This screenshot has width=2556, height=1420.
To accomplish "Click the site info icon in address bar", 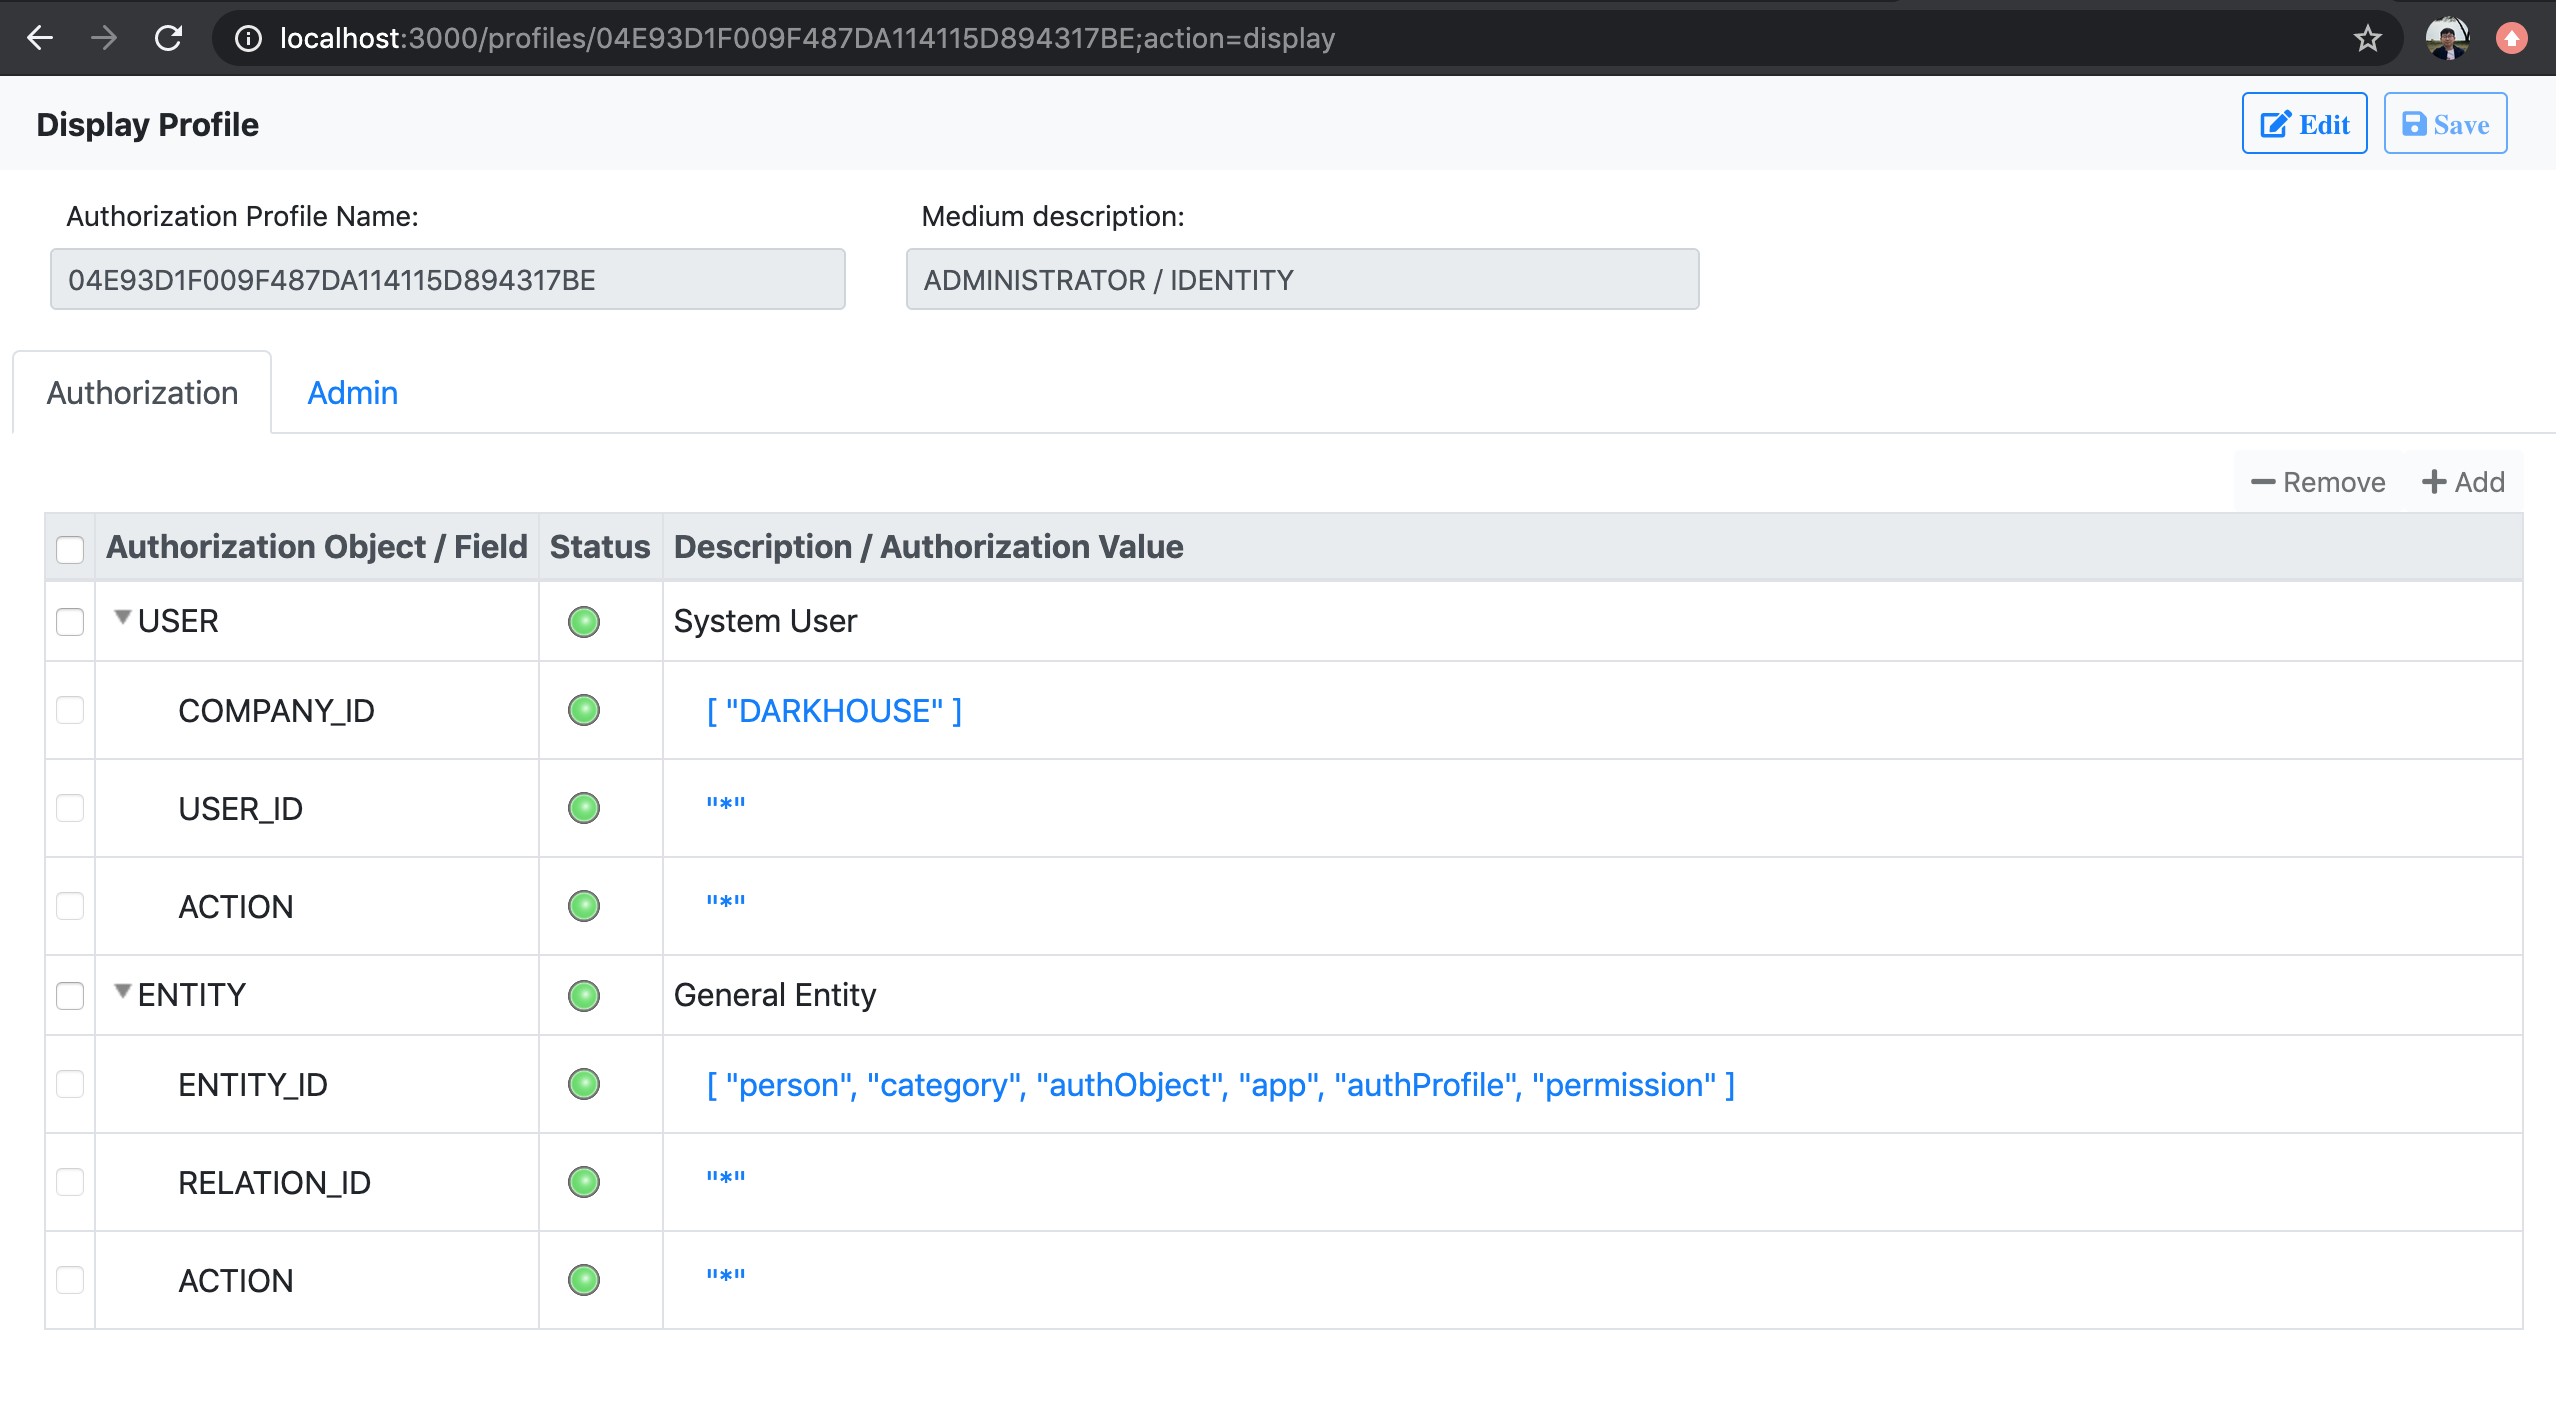I will pos(248,39).
